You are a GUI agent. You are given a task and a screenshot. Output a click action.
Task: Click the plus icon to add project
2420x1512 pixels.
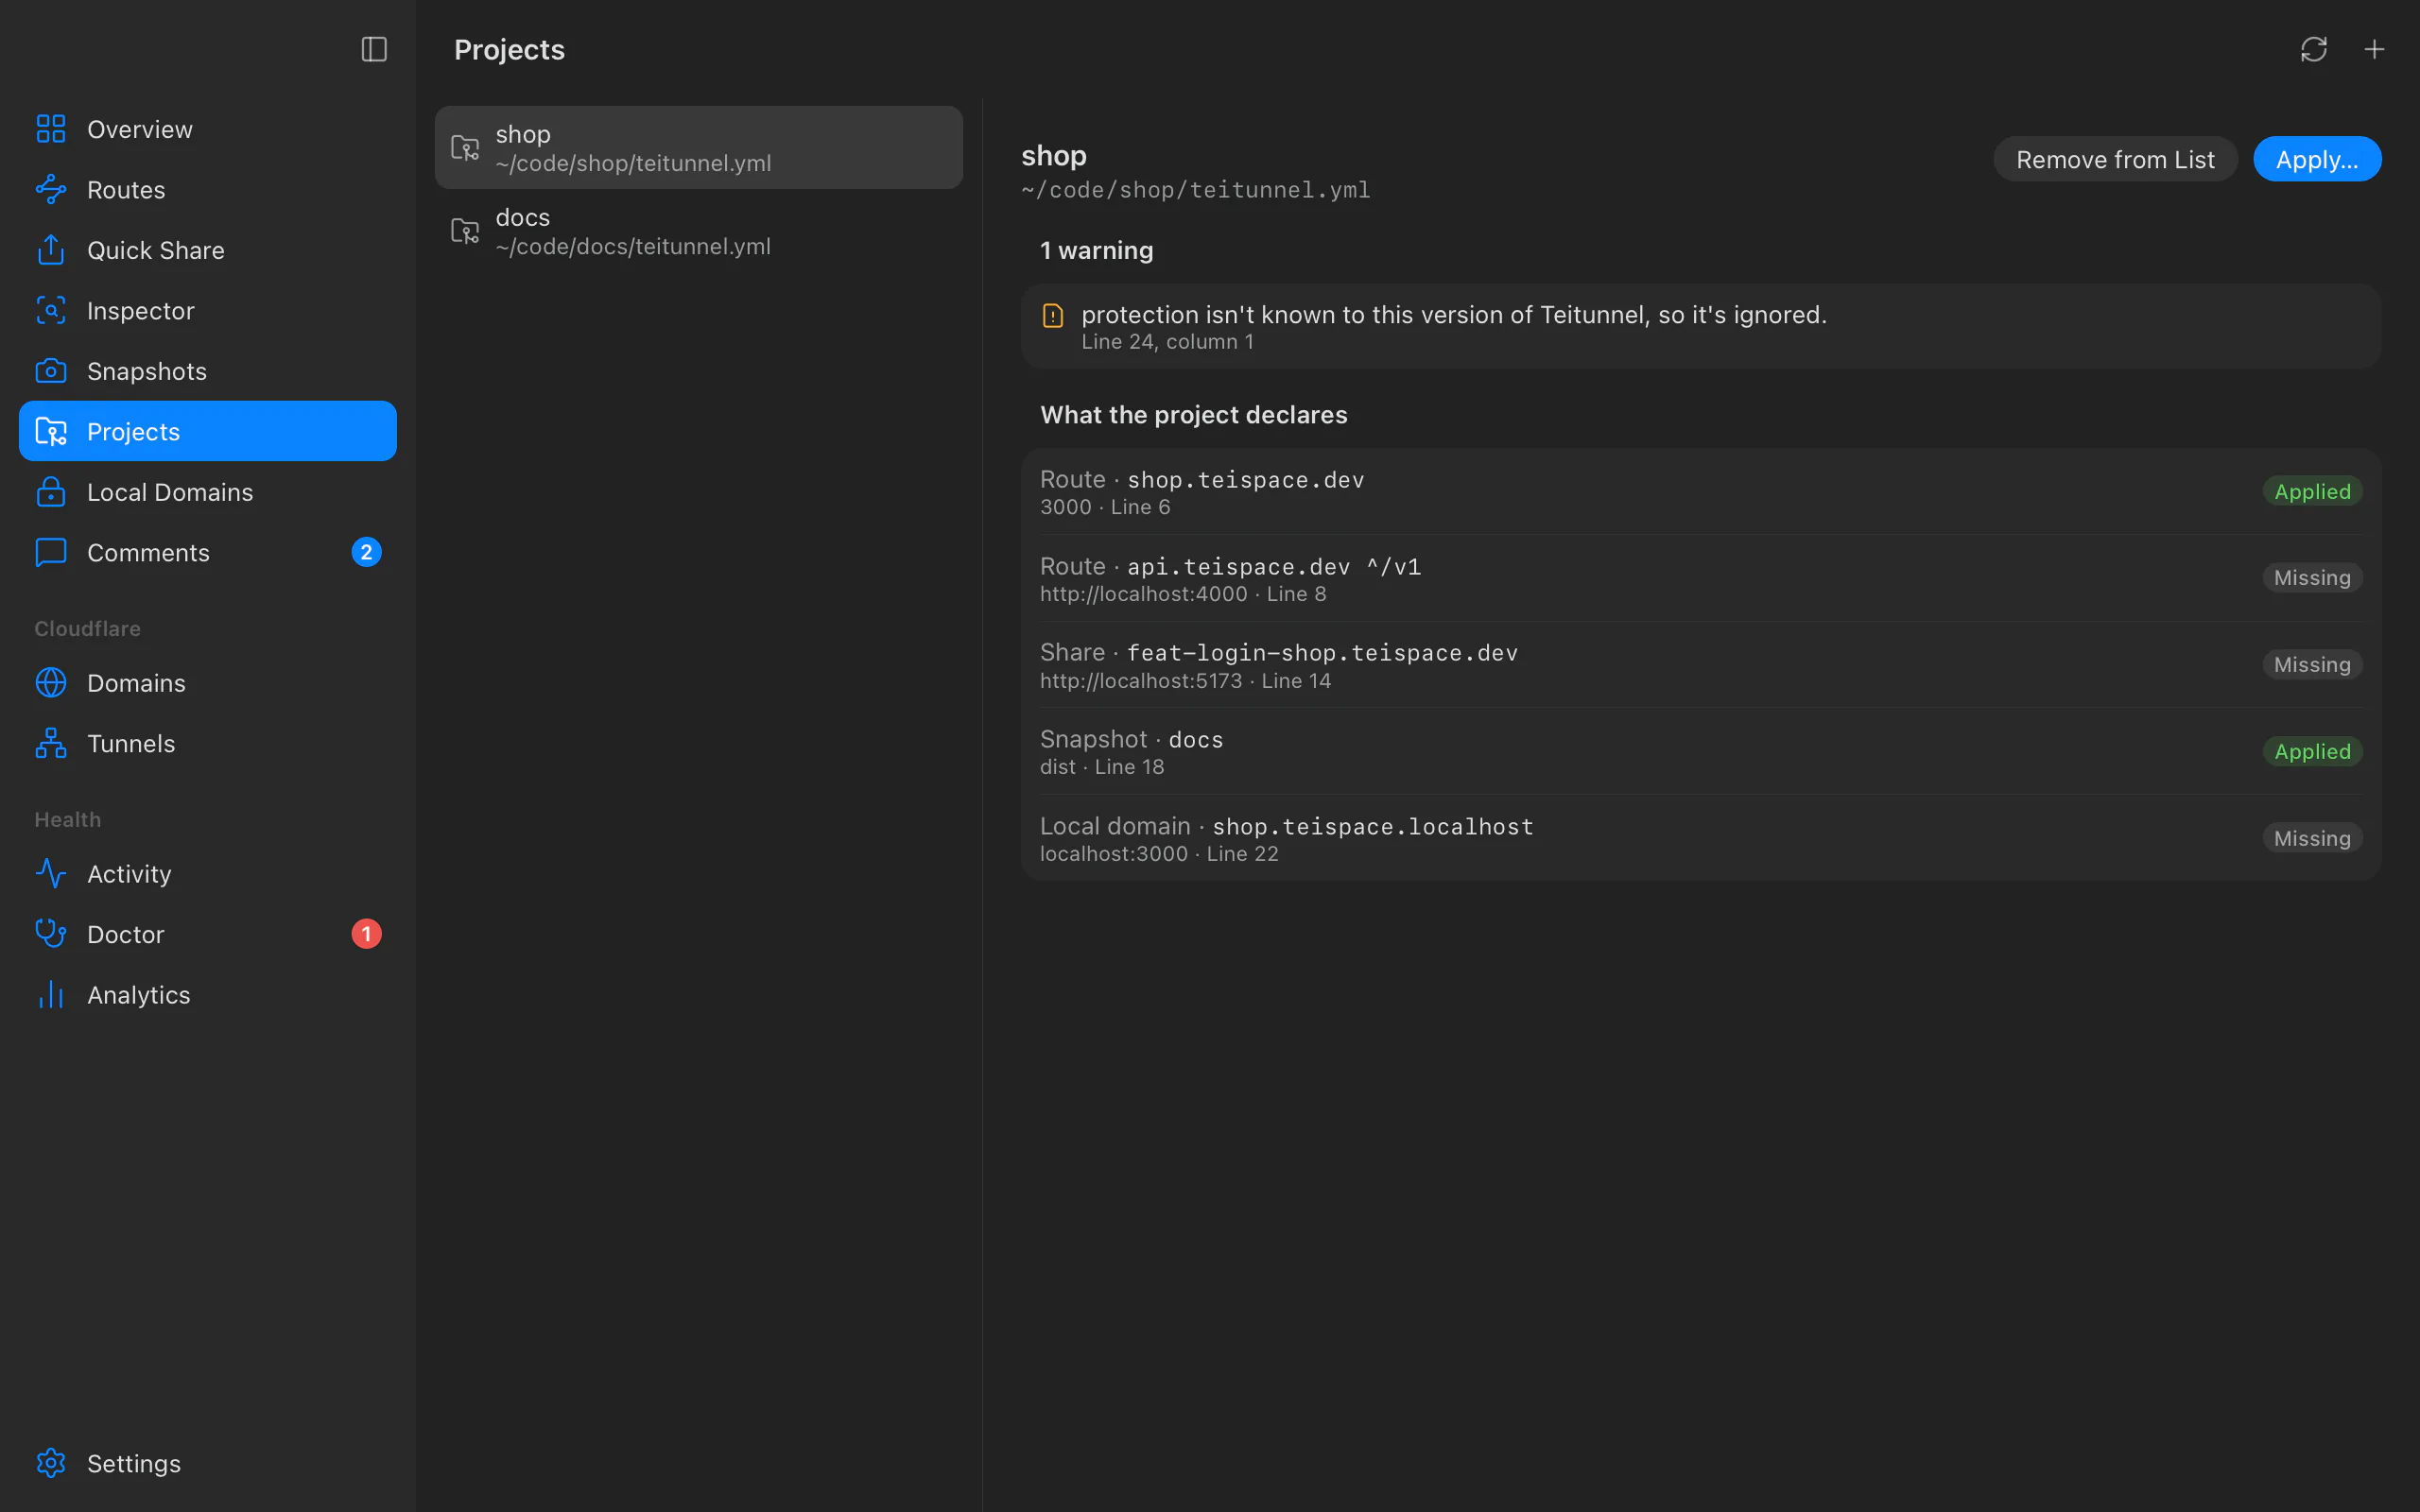pos(2374,49)
